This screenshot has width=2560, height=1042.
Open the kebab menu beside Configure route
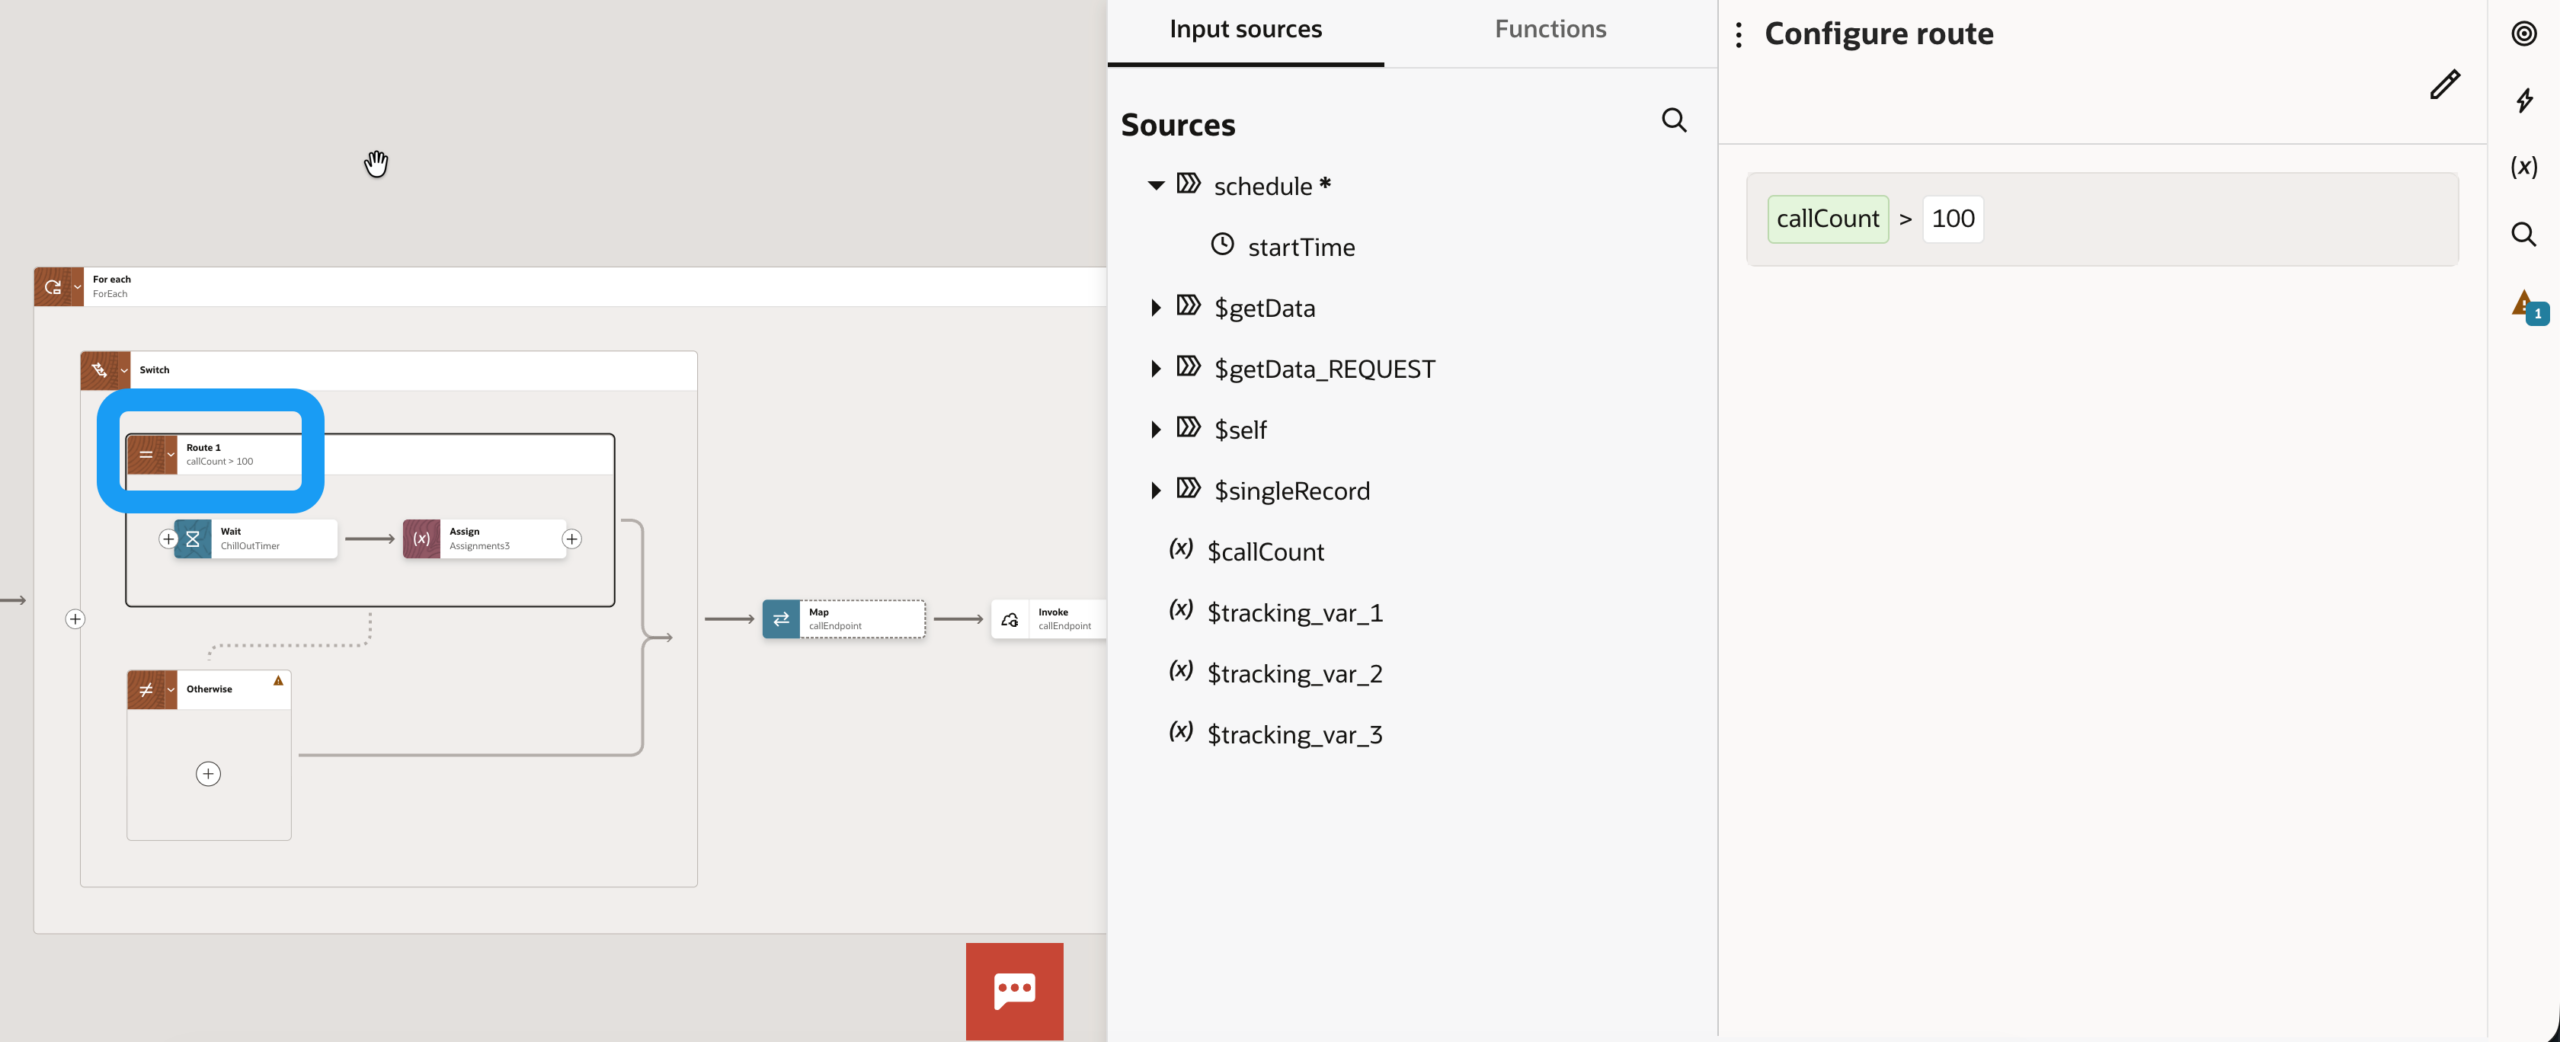click(1739, 35)
